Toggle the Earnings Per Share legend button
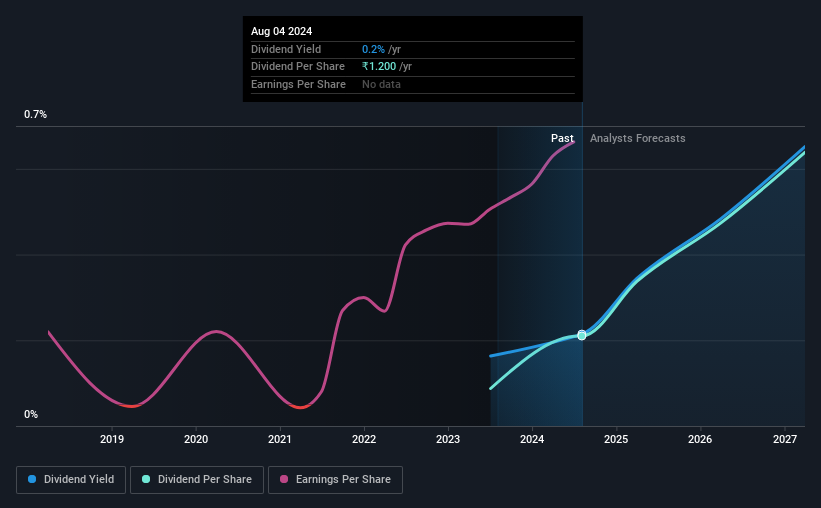 click(x=335, y=480)
